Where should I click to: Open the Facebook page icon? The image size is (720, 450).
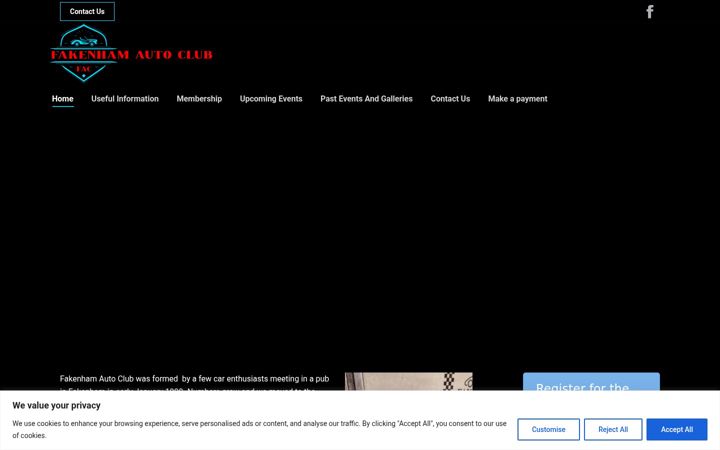[649, 11]
